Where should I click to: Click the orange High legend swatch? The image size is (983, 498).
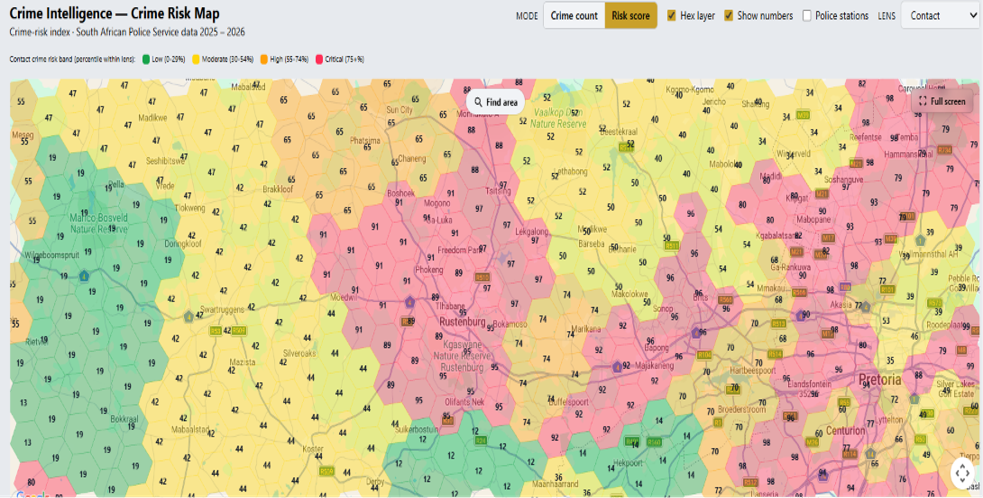(264, 59)
